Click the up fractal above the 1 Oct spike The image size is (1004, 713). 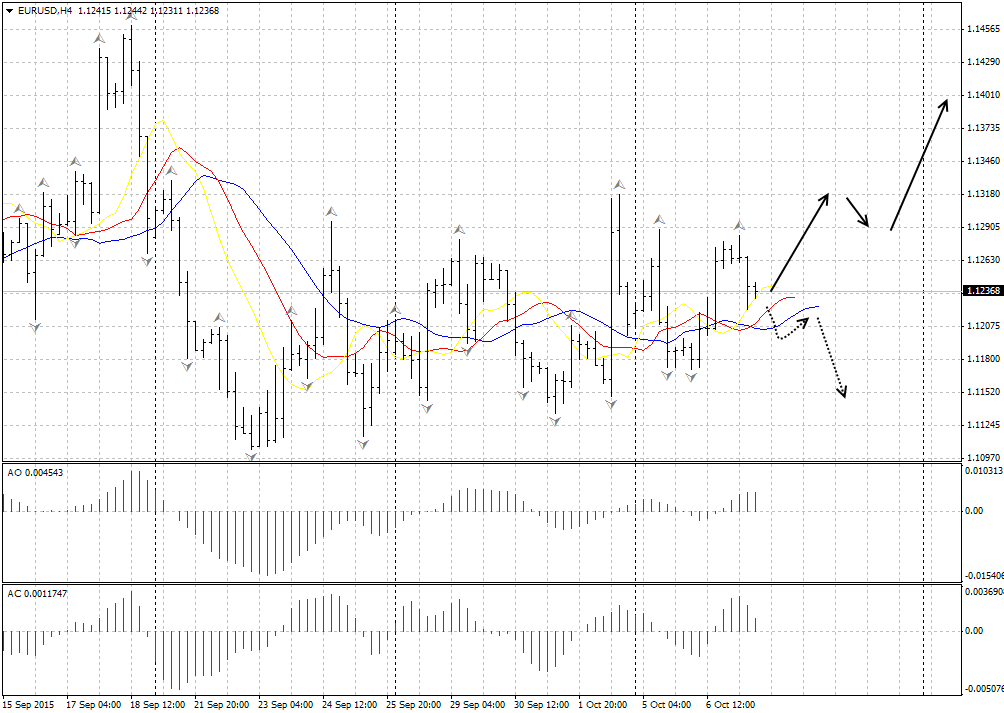coord(619,185)
